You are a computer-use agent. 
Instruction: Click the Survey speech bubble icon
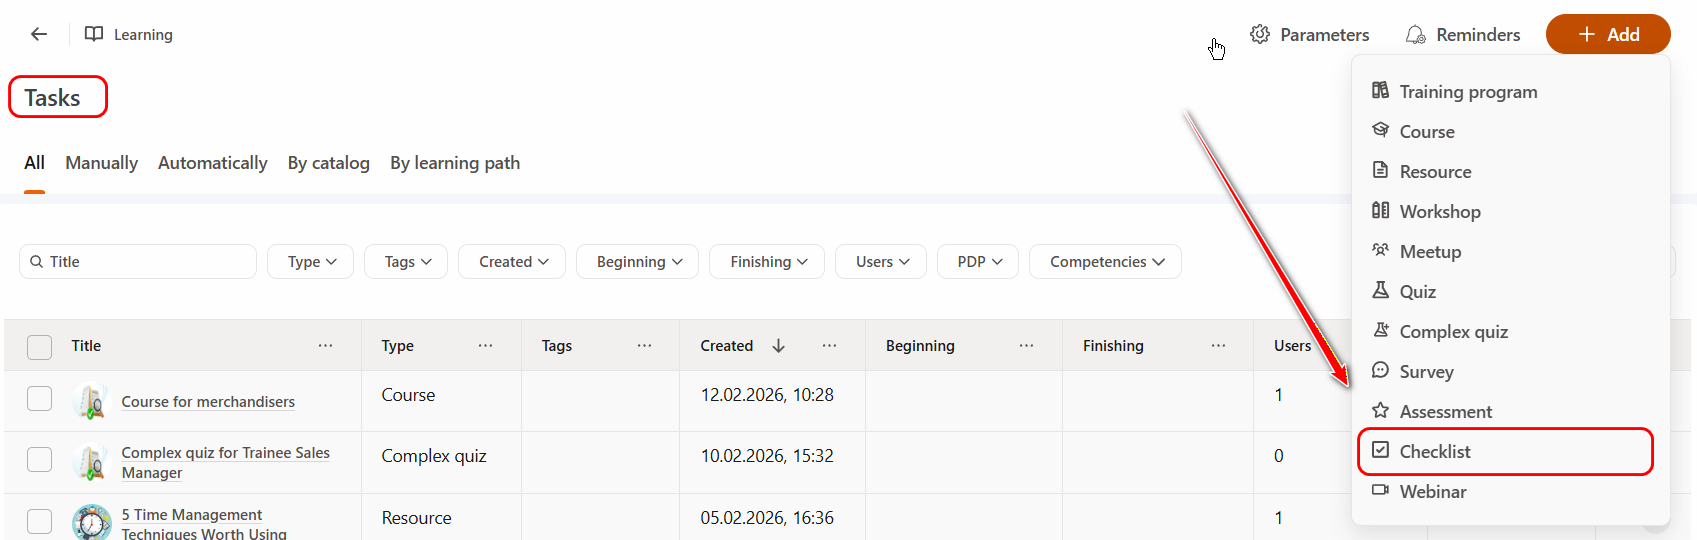tap(1380, 370)
